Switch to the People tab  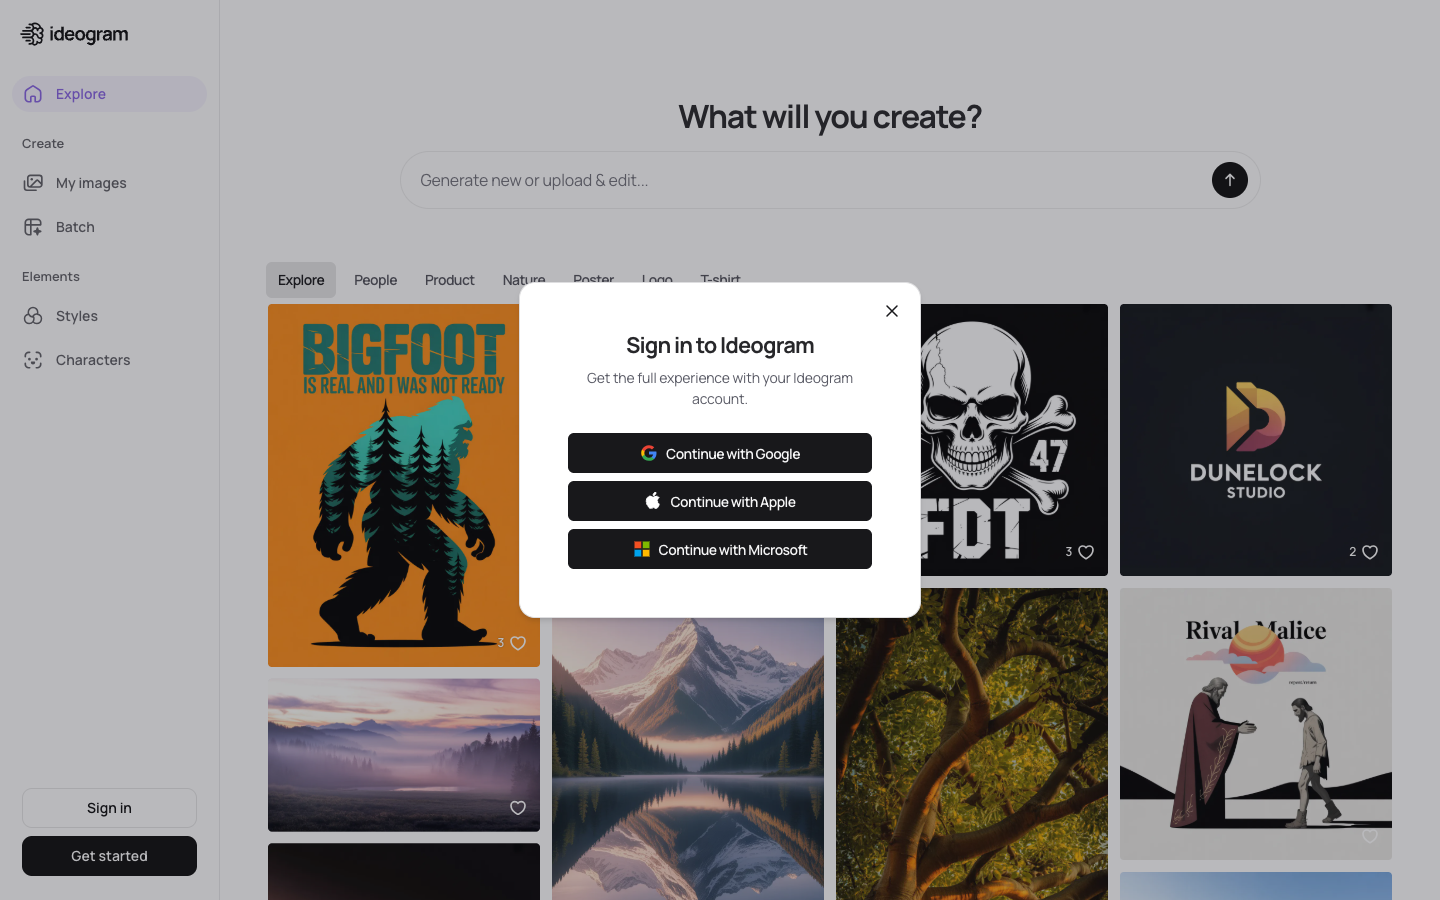click(x=375, y=280)
